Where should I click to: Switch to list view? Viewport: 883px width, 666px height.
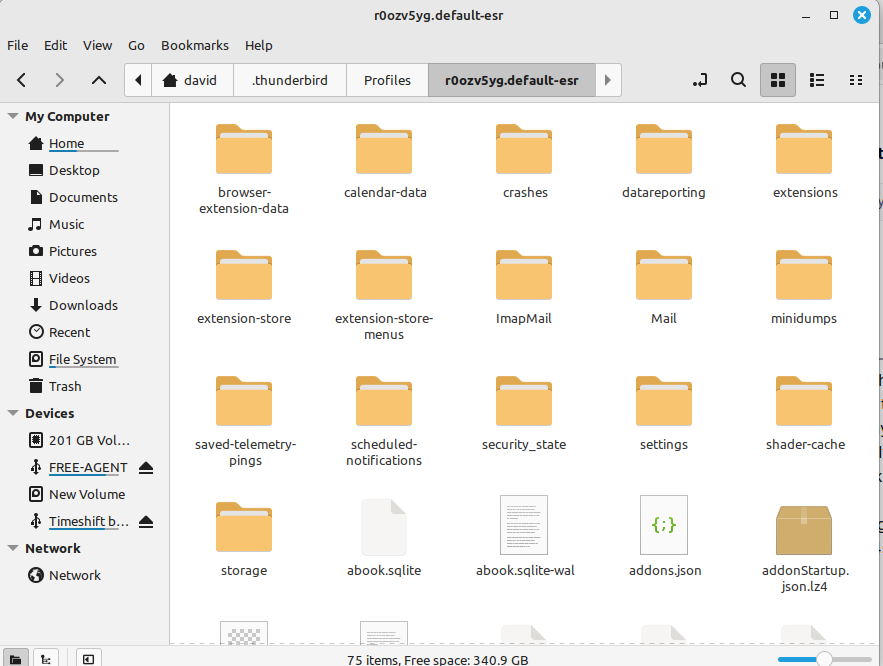[816, 80]
